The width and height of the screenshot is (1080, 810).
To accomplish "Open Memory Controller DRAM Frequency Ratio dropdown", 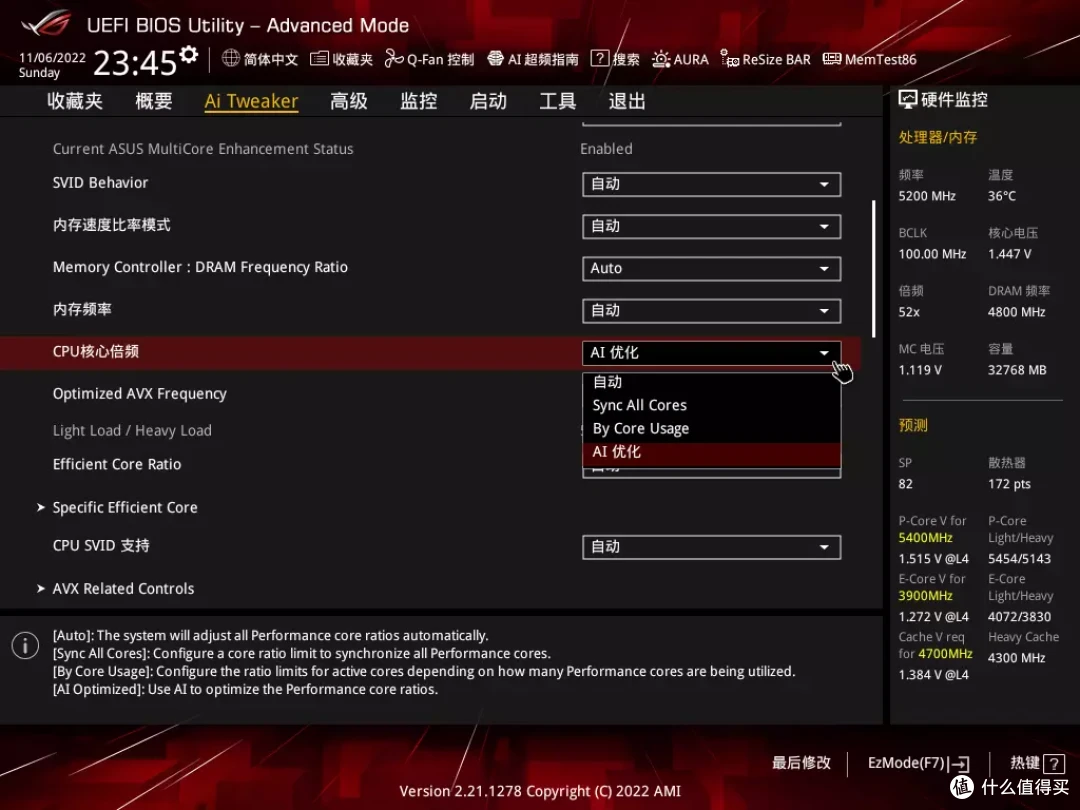I will [x=712, y=269].
